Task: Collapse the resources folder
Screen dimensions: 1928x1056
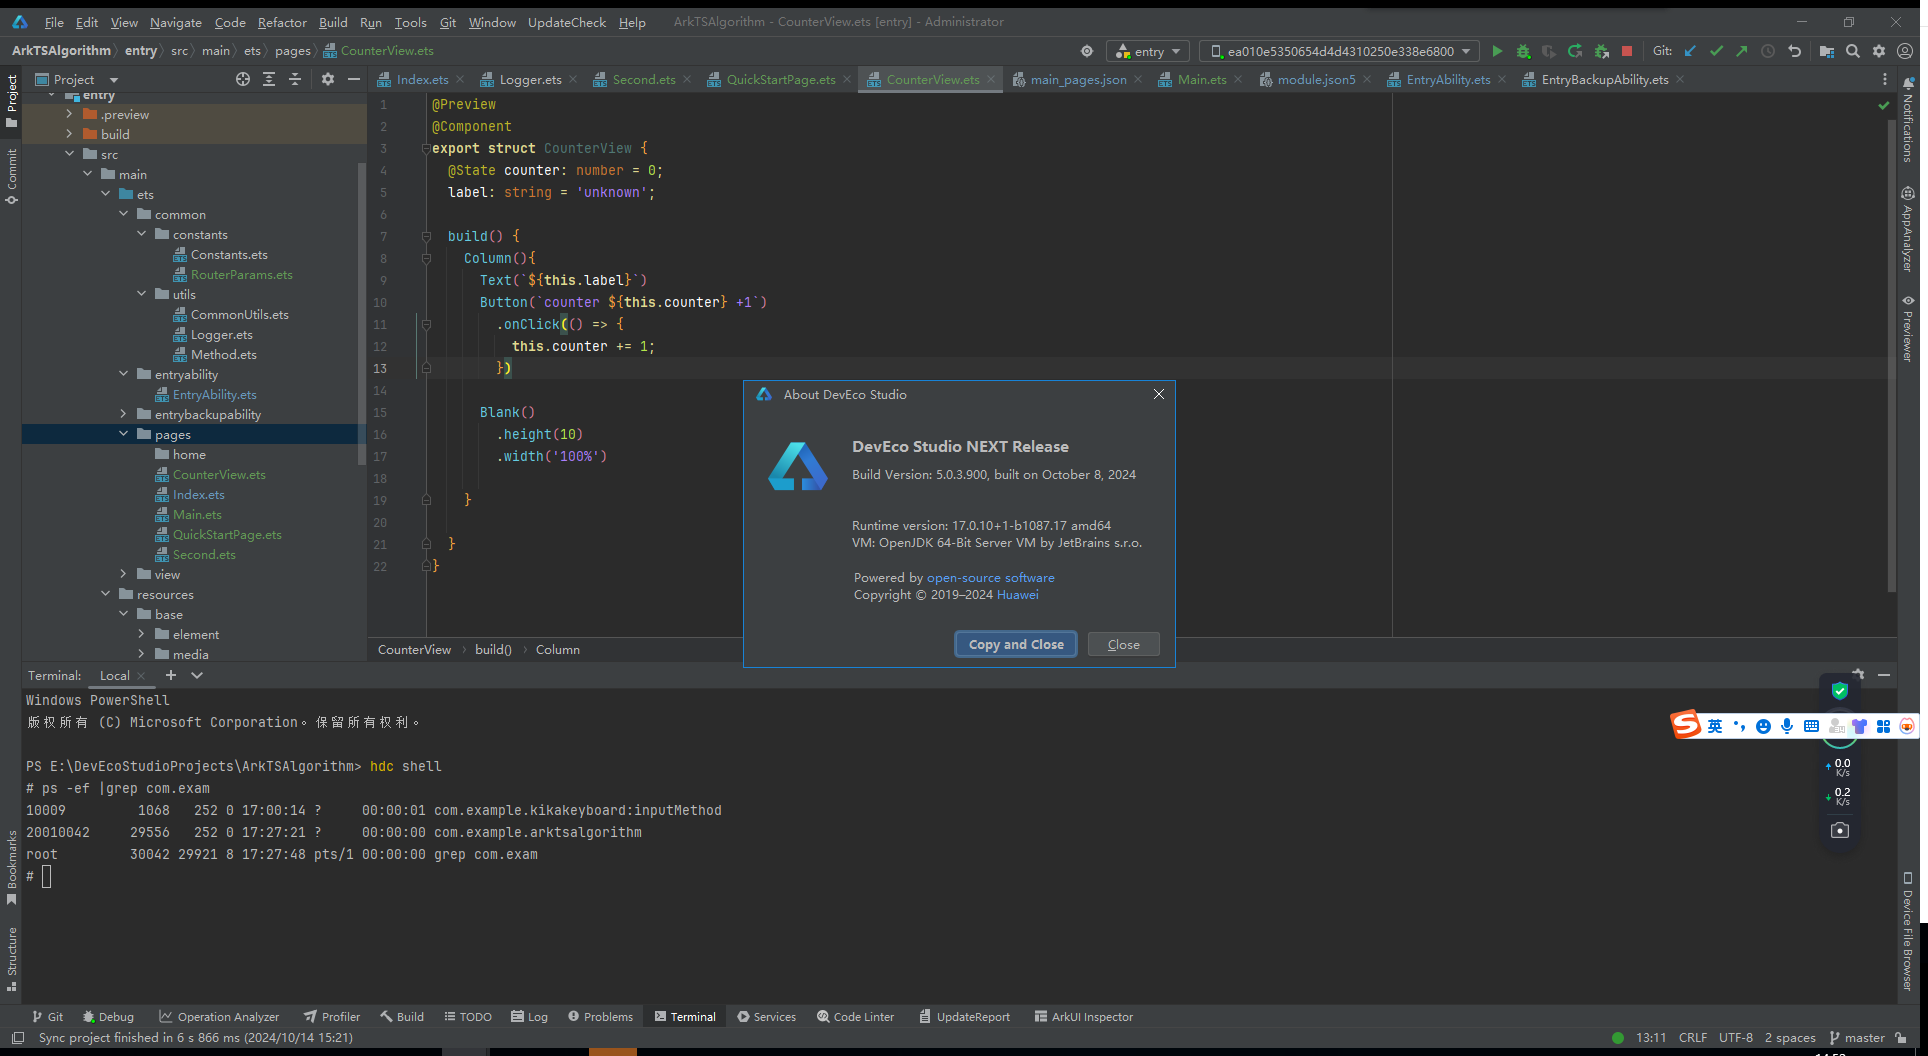Action: [105, 594]
